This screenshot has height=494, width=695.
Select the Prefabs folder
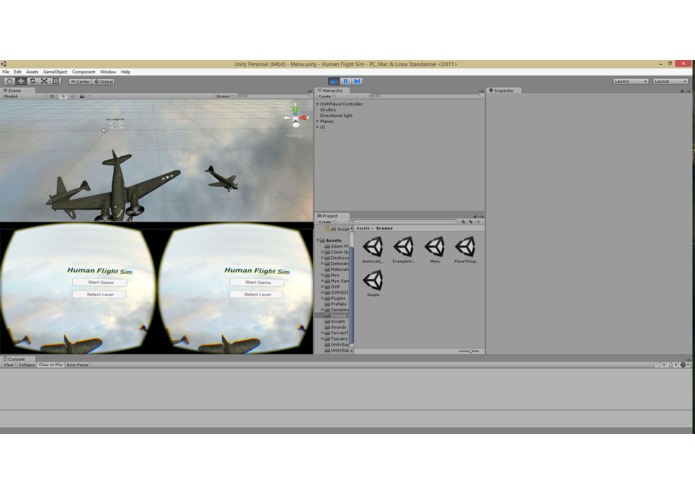click(336, 304)
